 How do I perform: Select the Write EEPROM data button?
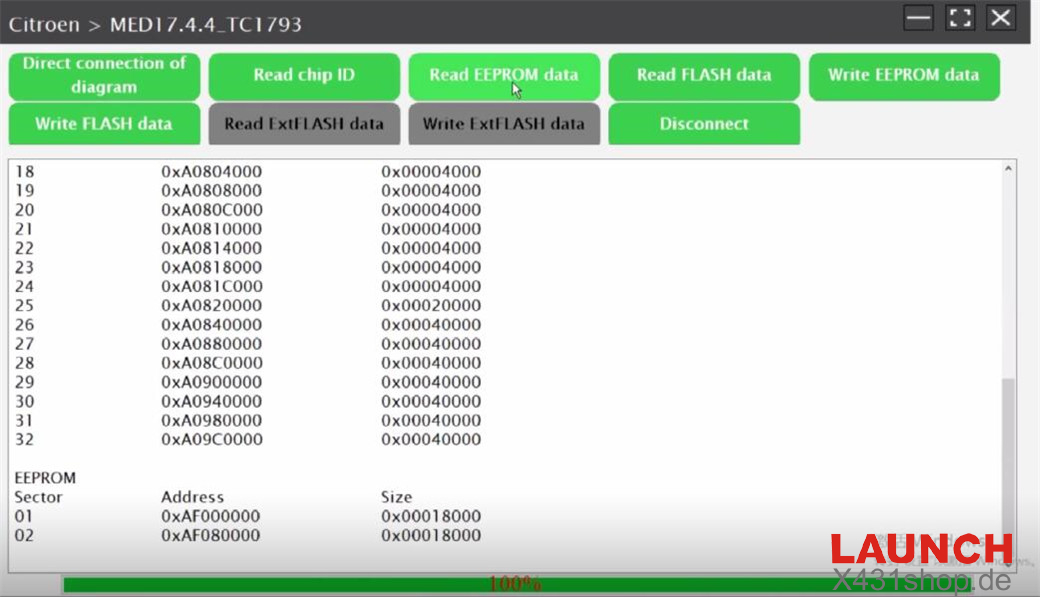[x=903, y=76]
